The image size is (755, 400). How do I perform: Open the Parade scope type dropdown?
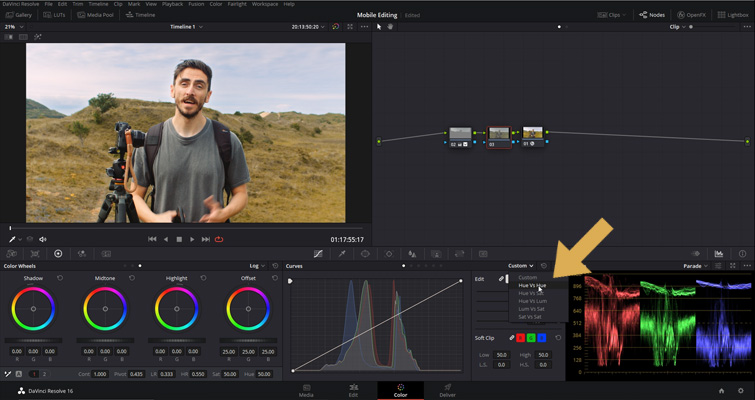click(x=696, y=266)
